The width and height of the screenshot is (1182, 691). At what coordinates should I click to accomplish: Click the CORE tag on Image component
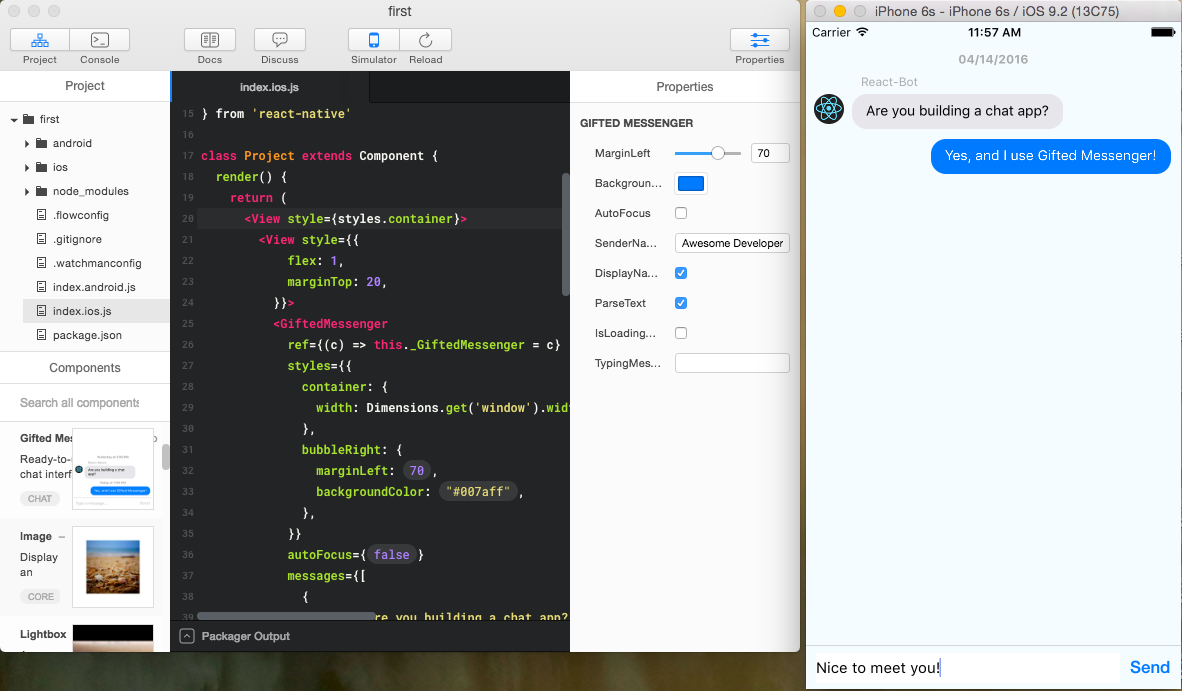(x=41, y=596)
